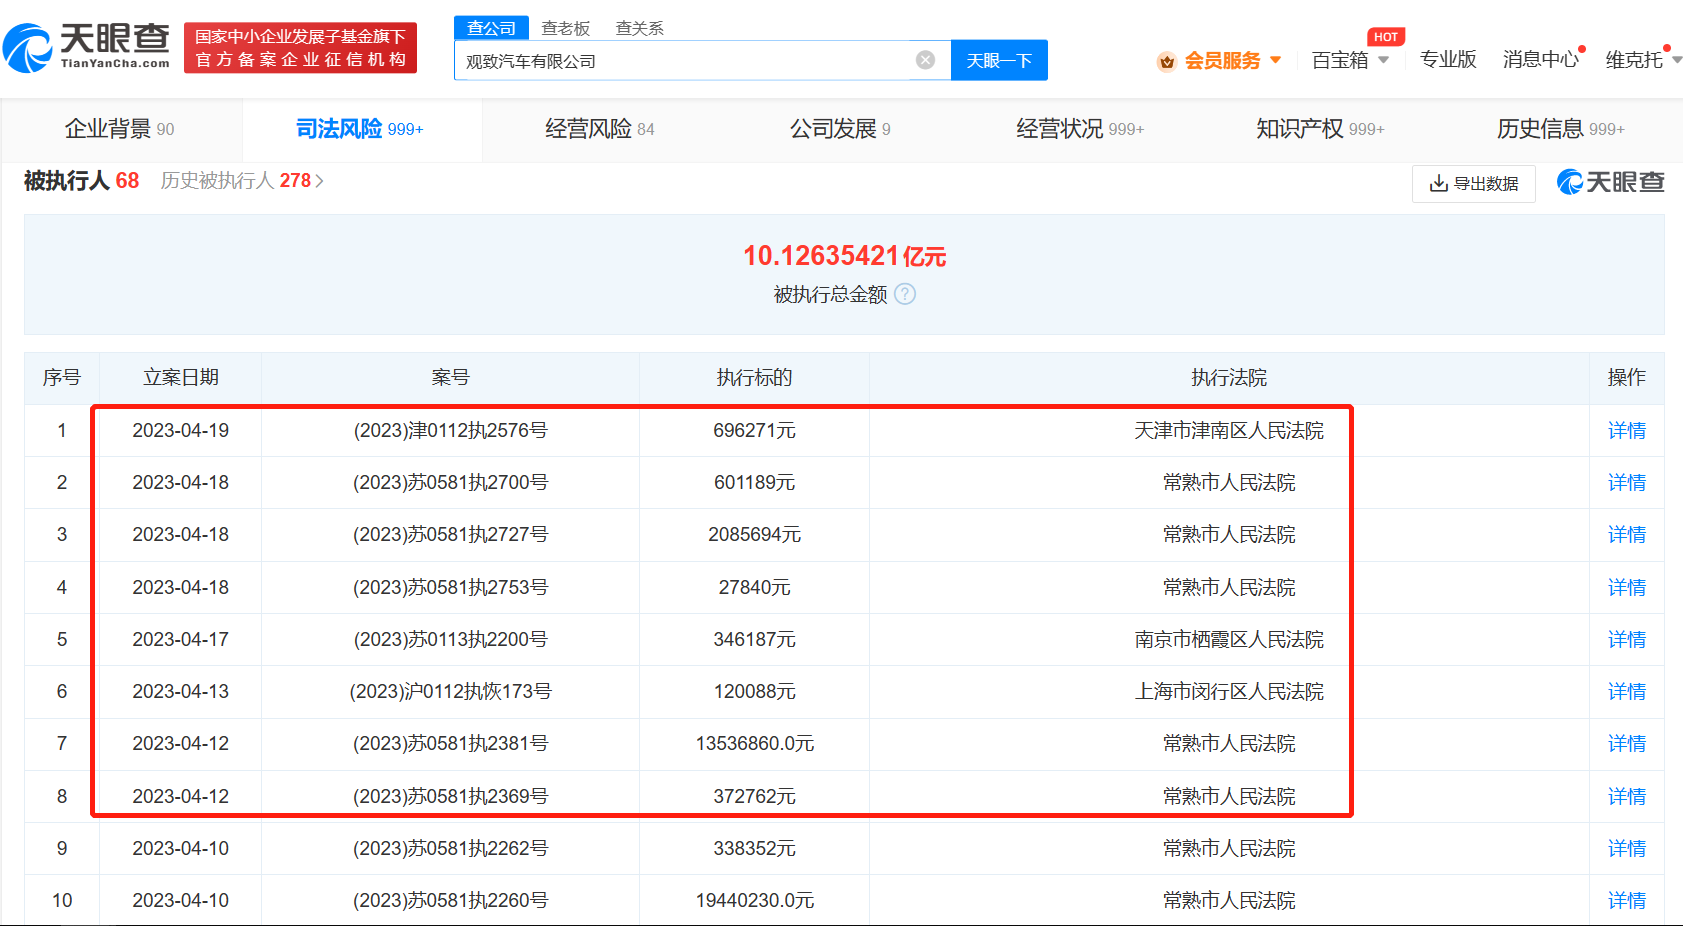Click the 案号 column header
The height and width of the screenshot is (926, 1683).
coord(450,377)
